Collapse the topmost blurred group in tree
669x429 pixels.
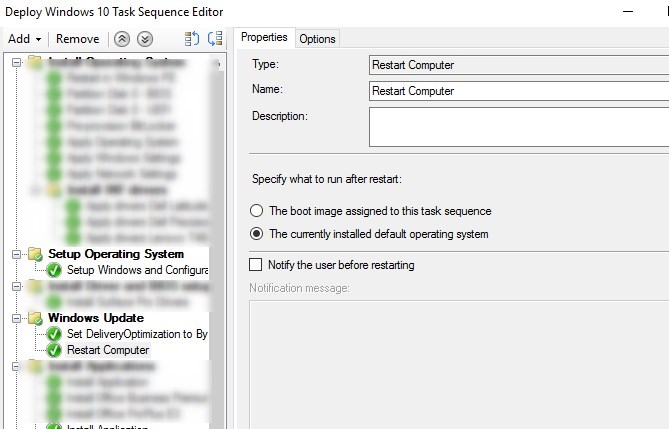point(16,63)
